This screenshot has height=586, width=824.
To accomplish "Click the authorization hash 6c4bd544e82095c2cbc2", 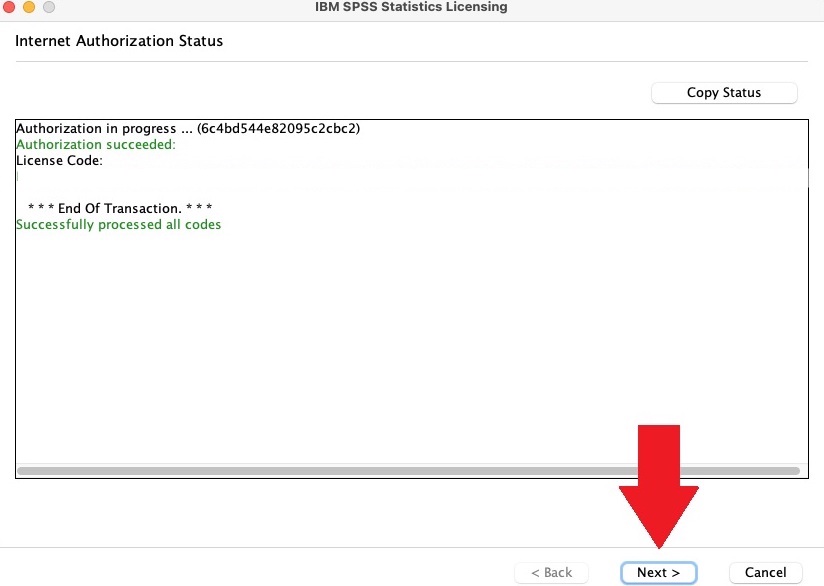I will 278,129.
